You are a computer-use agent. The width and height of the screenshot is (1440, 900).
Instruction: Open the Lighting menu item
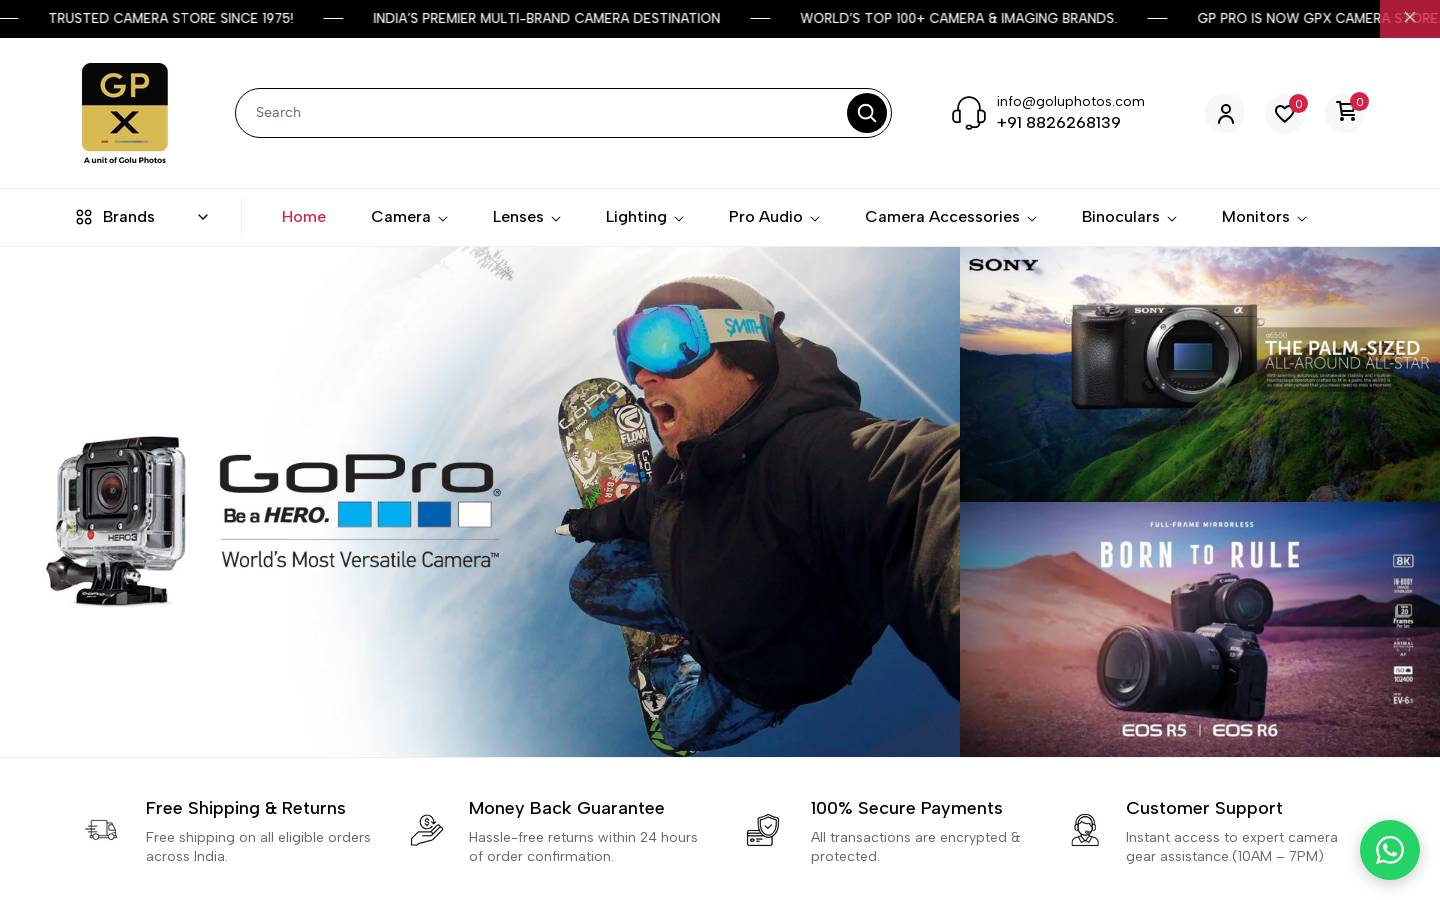pyautogui.click(x=636, y=217)
